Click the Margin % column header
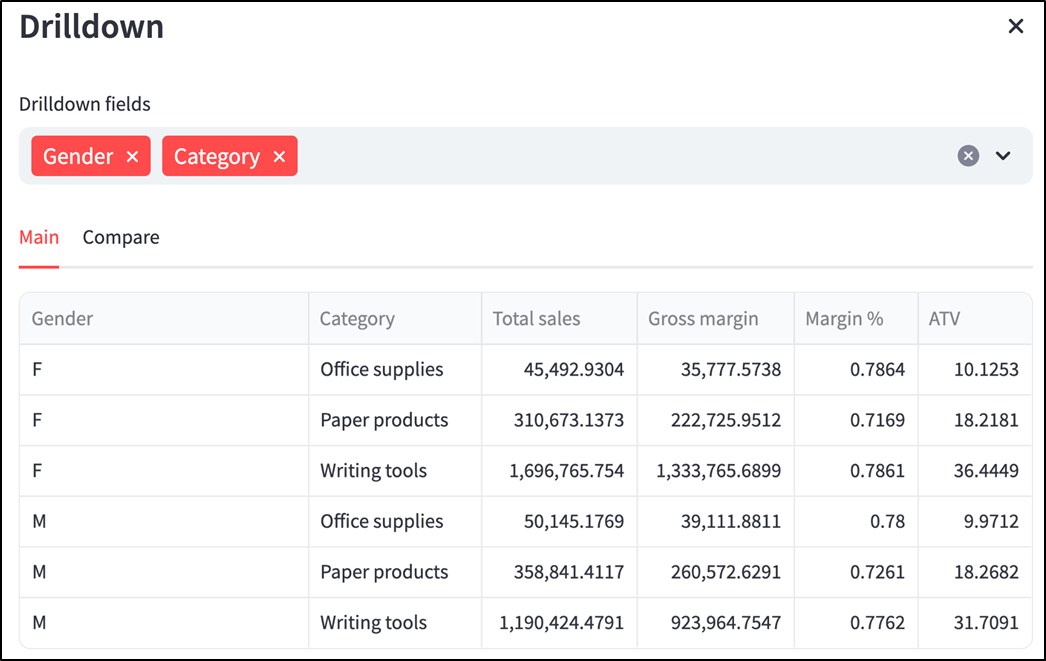 coord(856,319)
